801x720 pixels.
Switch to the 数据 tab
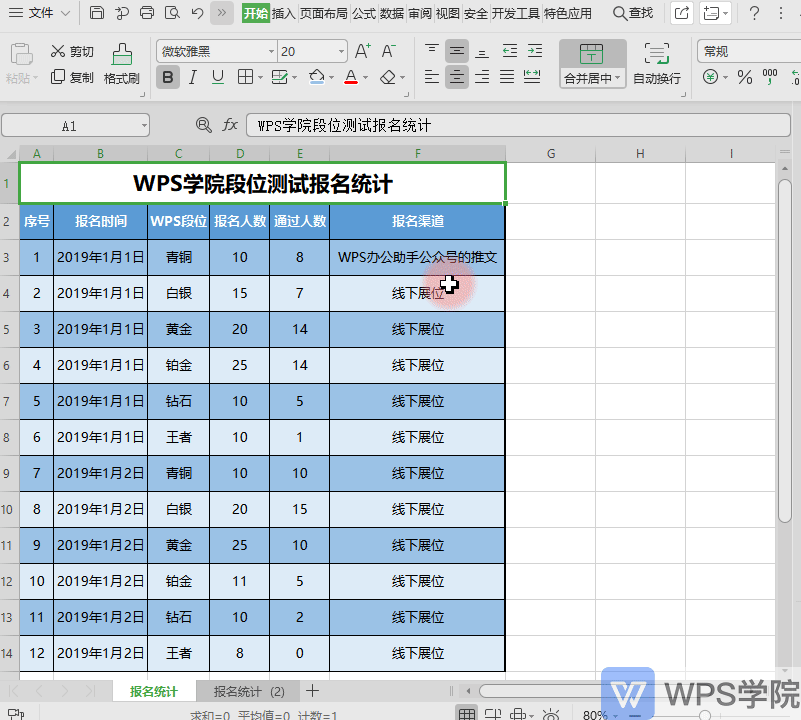(x=392, y=13)
